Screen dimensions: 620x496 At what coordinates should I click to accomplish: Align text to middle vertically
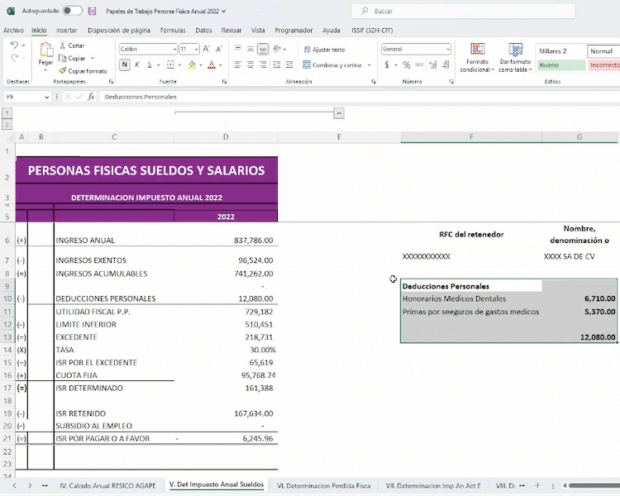[x=250, y=49]
